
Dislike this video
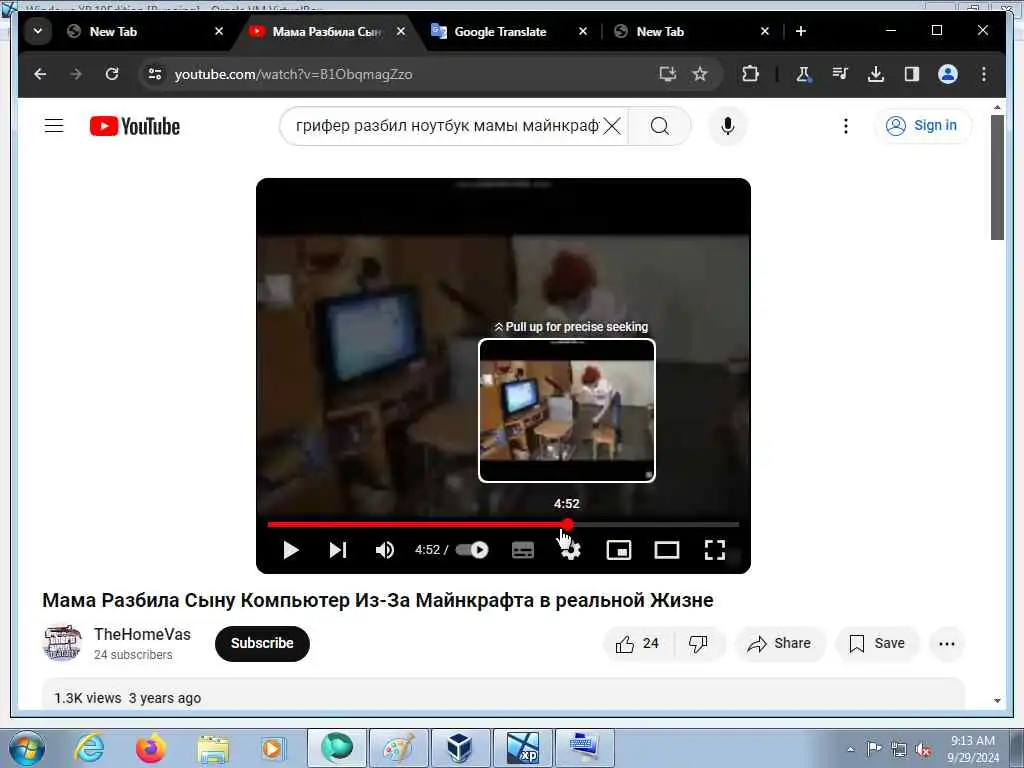point(698,643)
